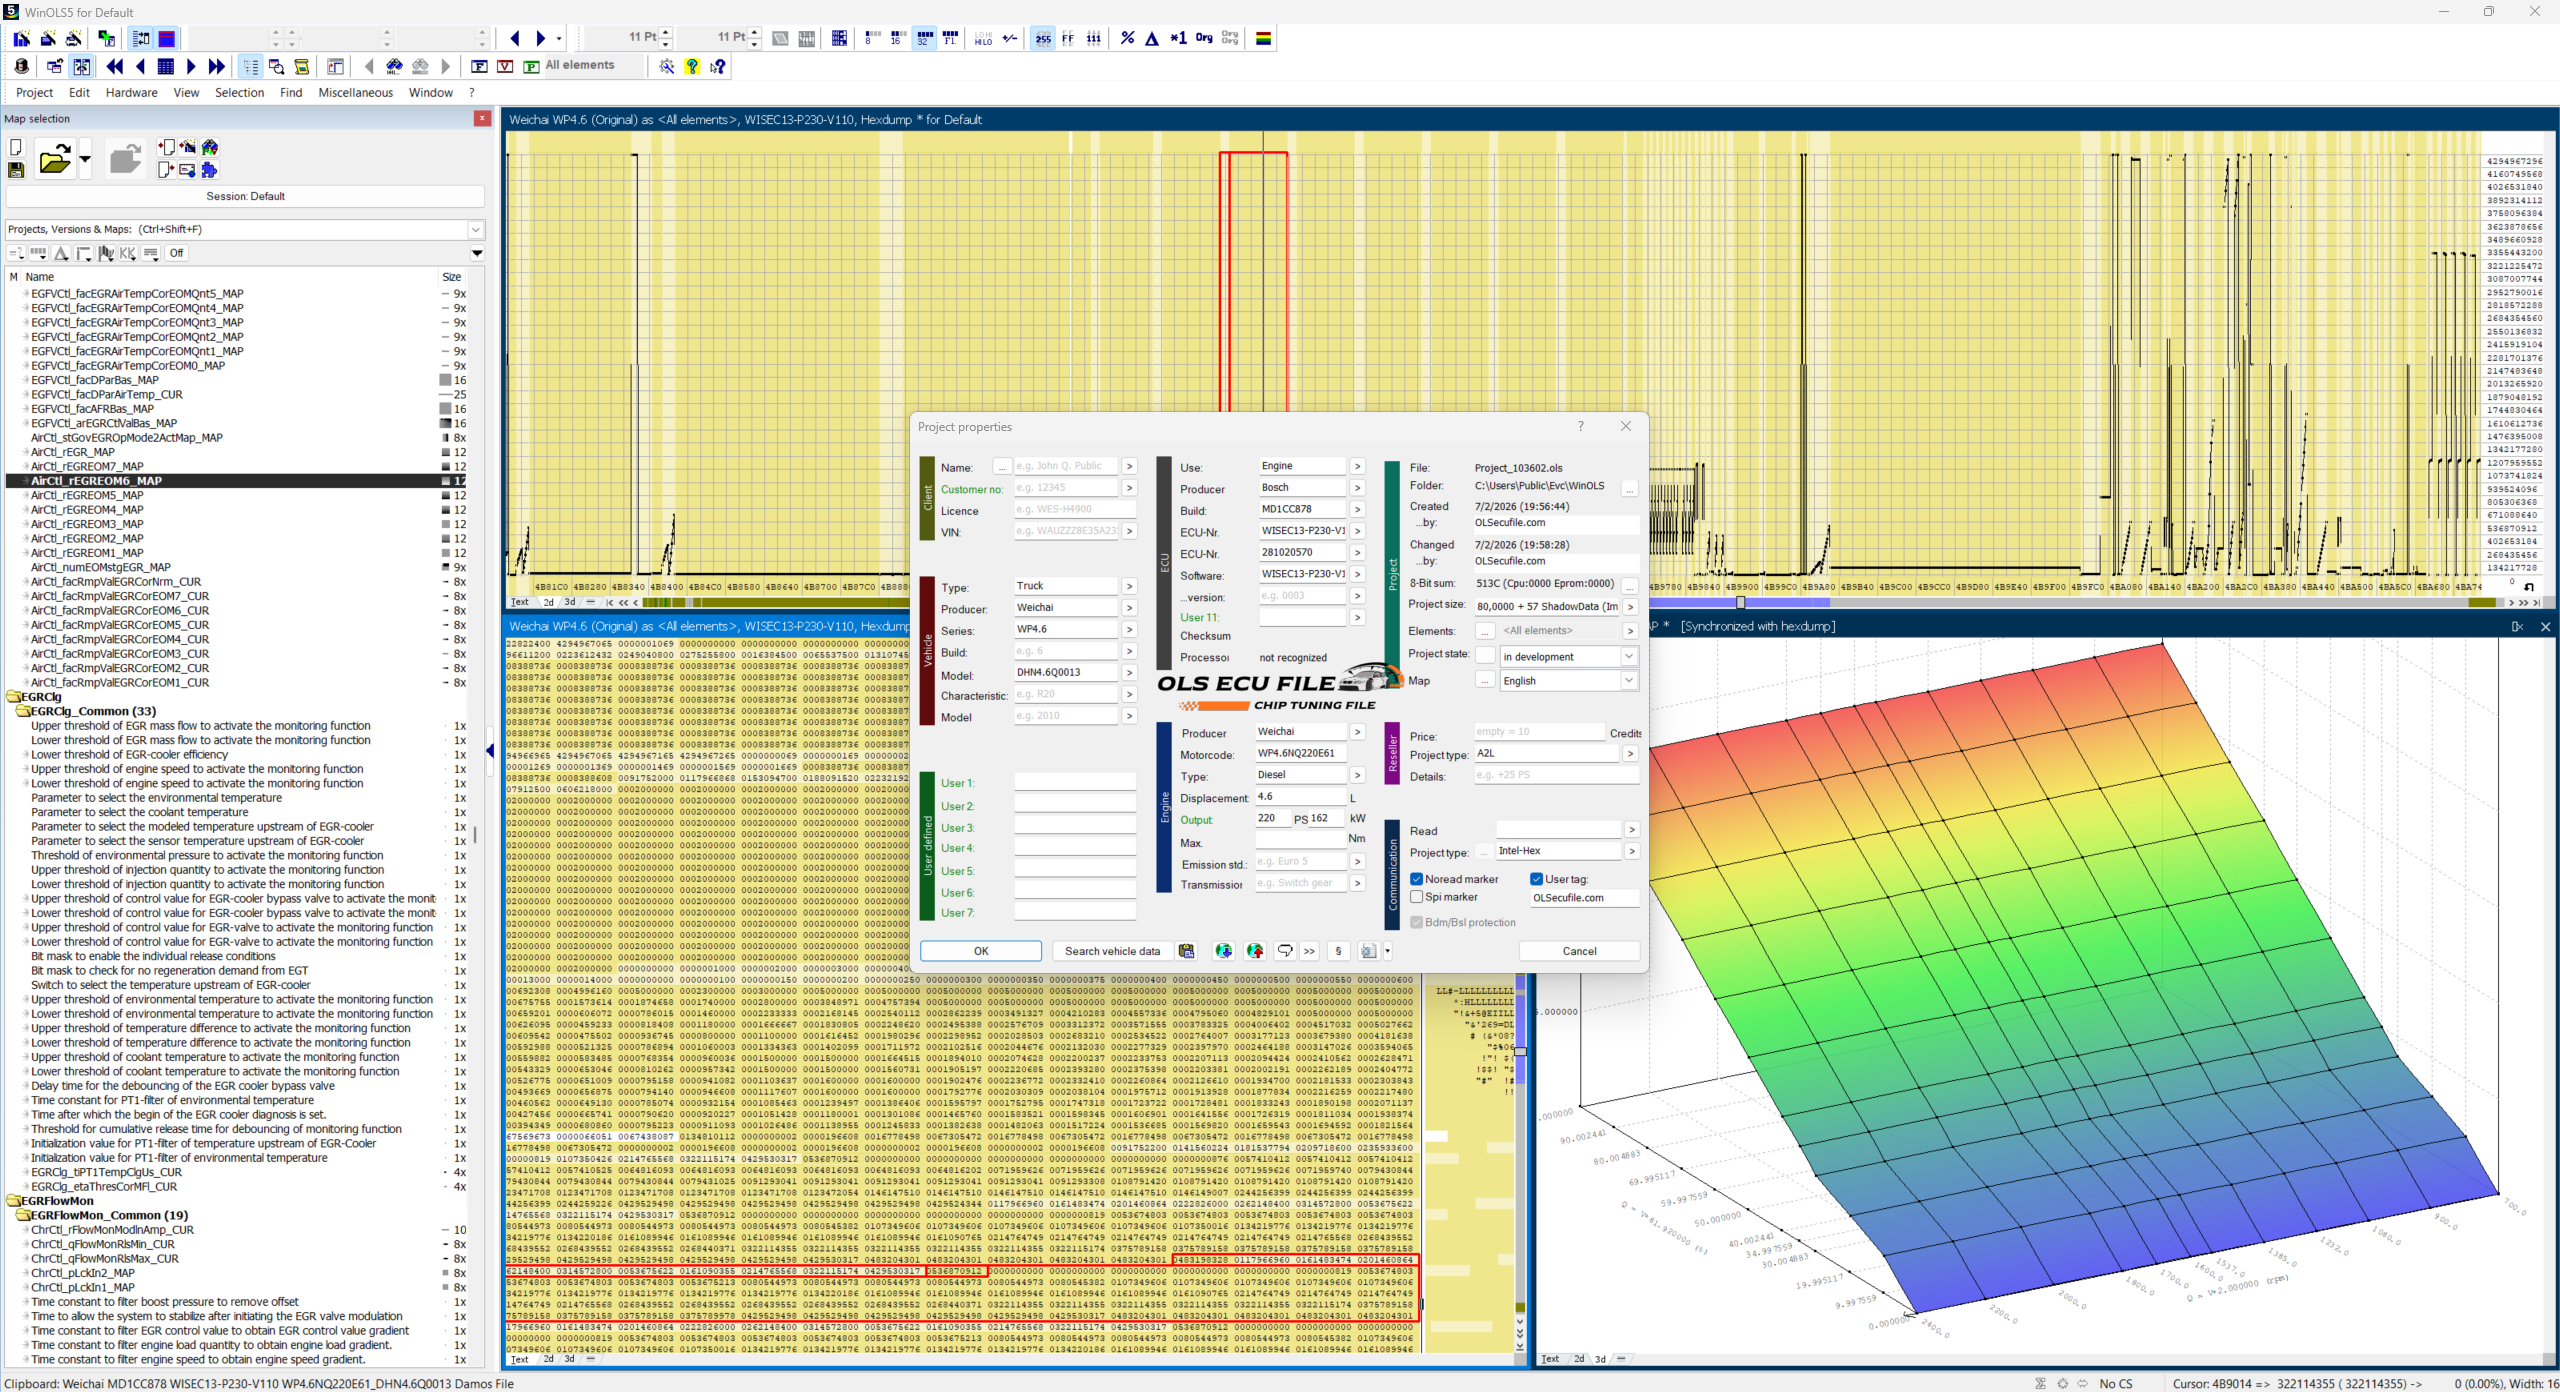
Task: Toggle the Off filter button in Map selection
Action: tap(177, 253)
